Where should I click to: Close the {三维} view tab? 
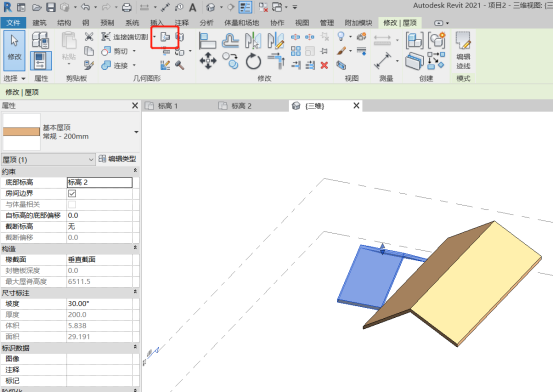coord(356,105)
